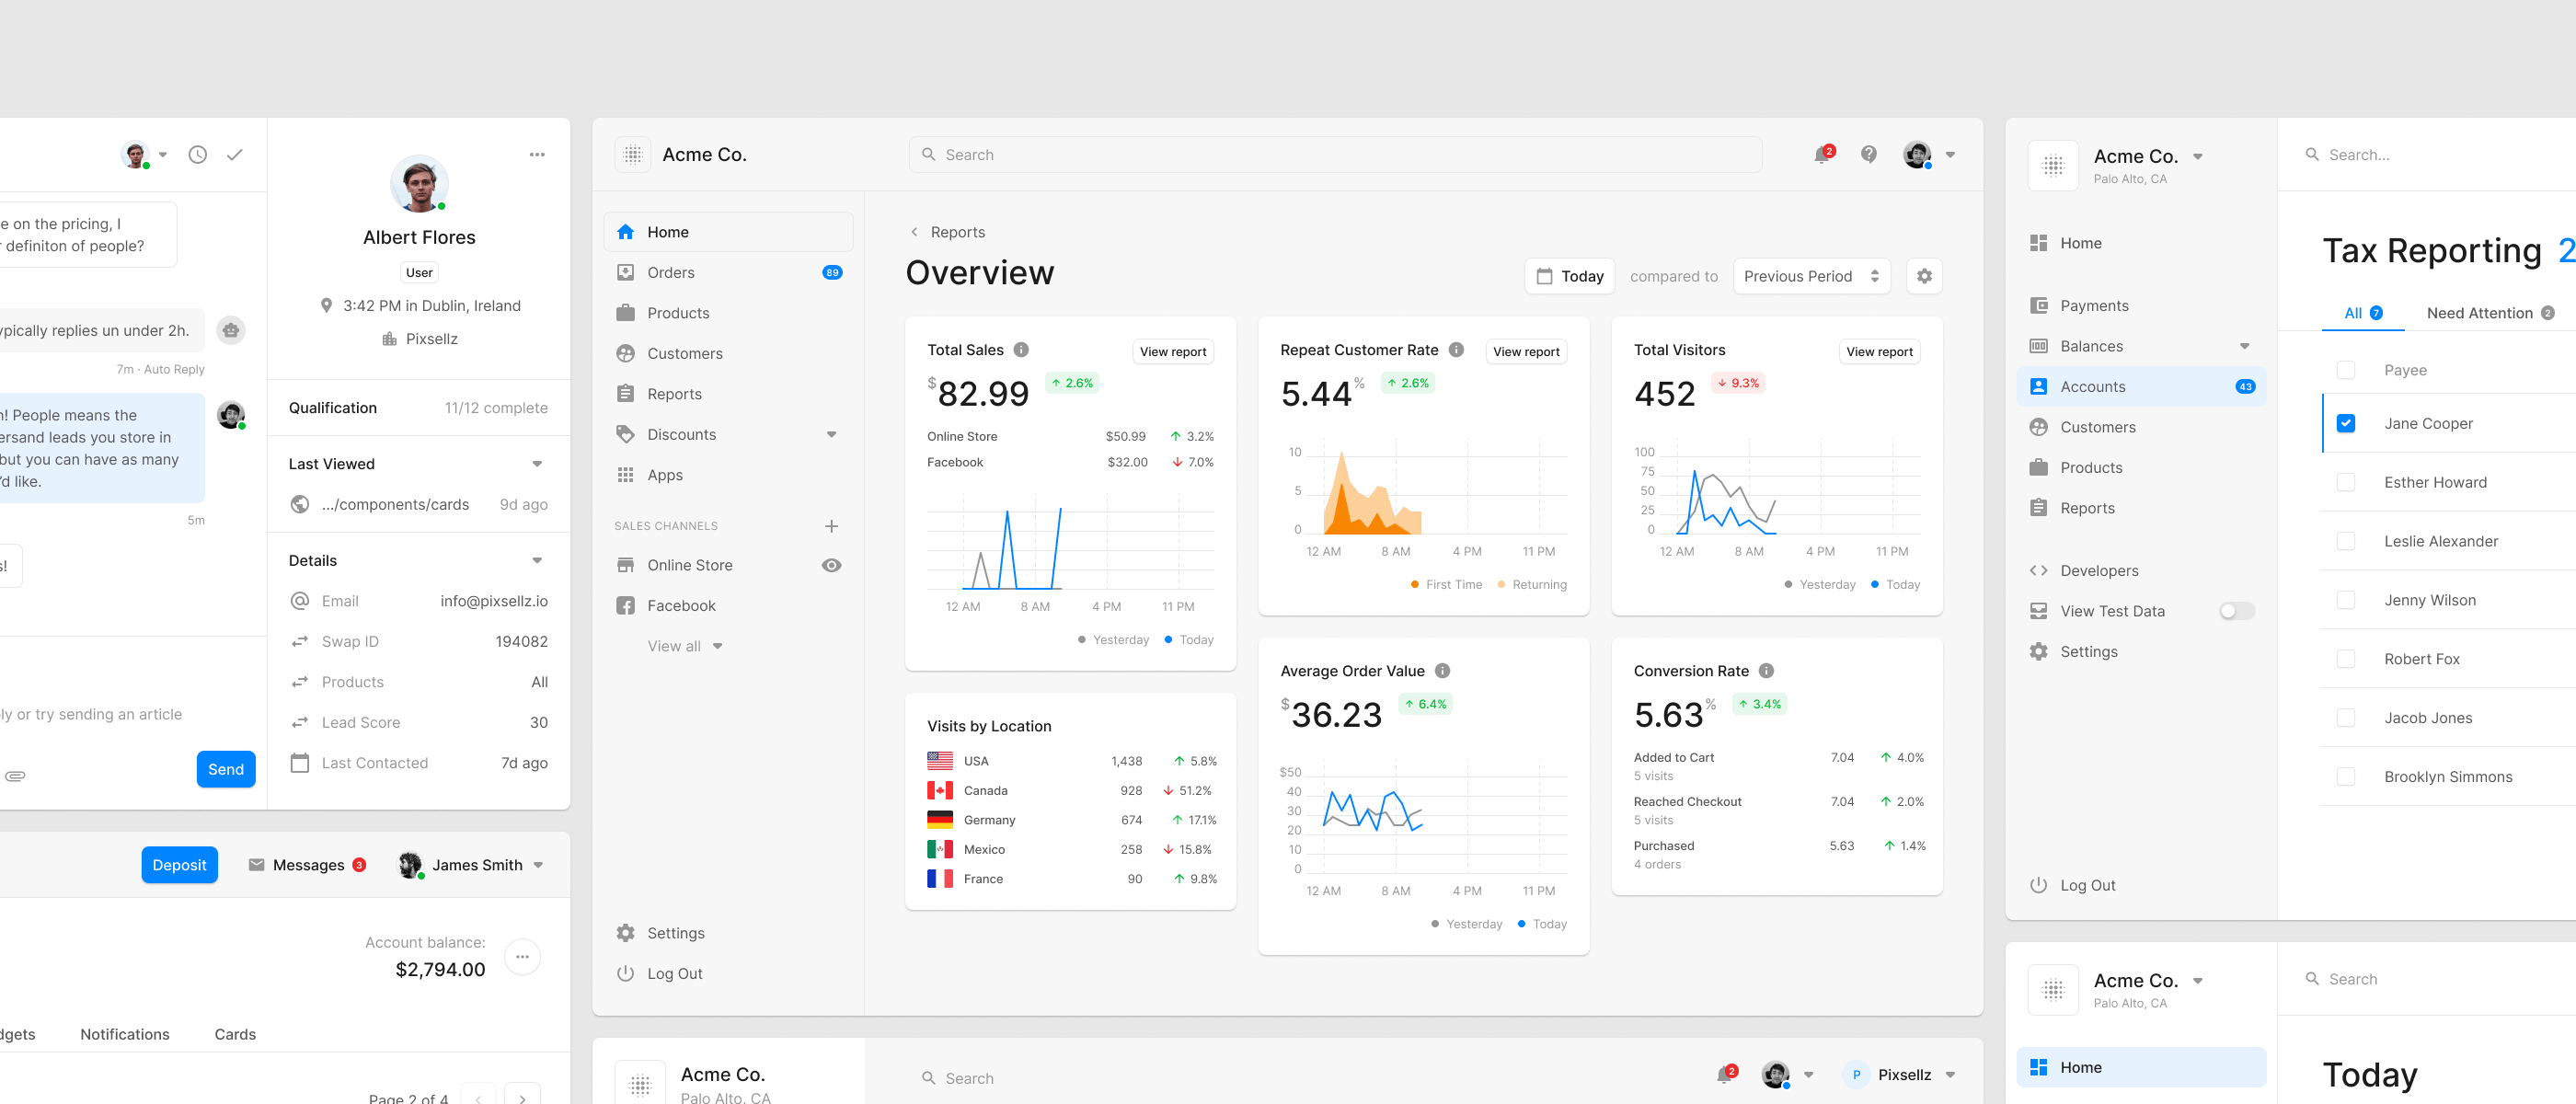Viewport: 2576px width, 1104px height.
Task: Open the notifications bell with 2 alerts
Action: coord(1821,154)
